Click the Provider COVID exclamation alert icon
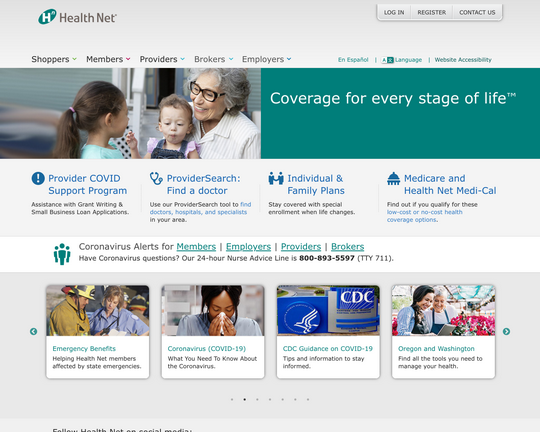Screen dimensions: 540x432 [38, 178]
